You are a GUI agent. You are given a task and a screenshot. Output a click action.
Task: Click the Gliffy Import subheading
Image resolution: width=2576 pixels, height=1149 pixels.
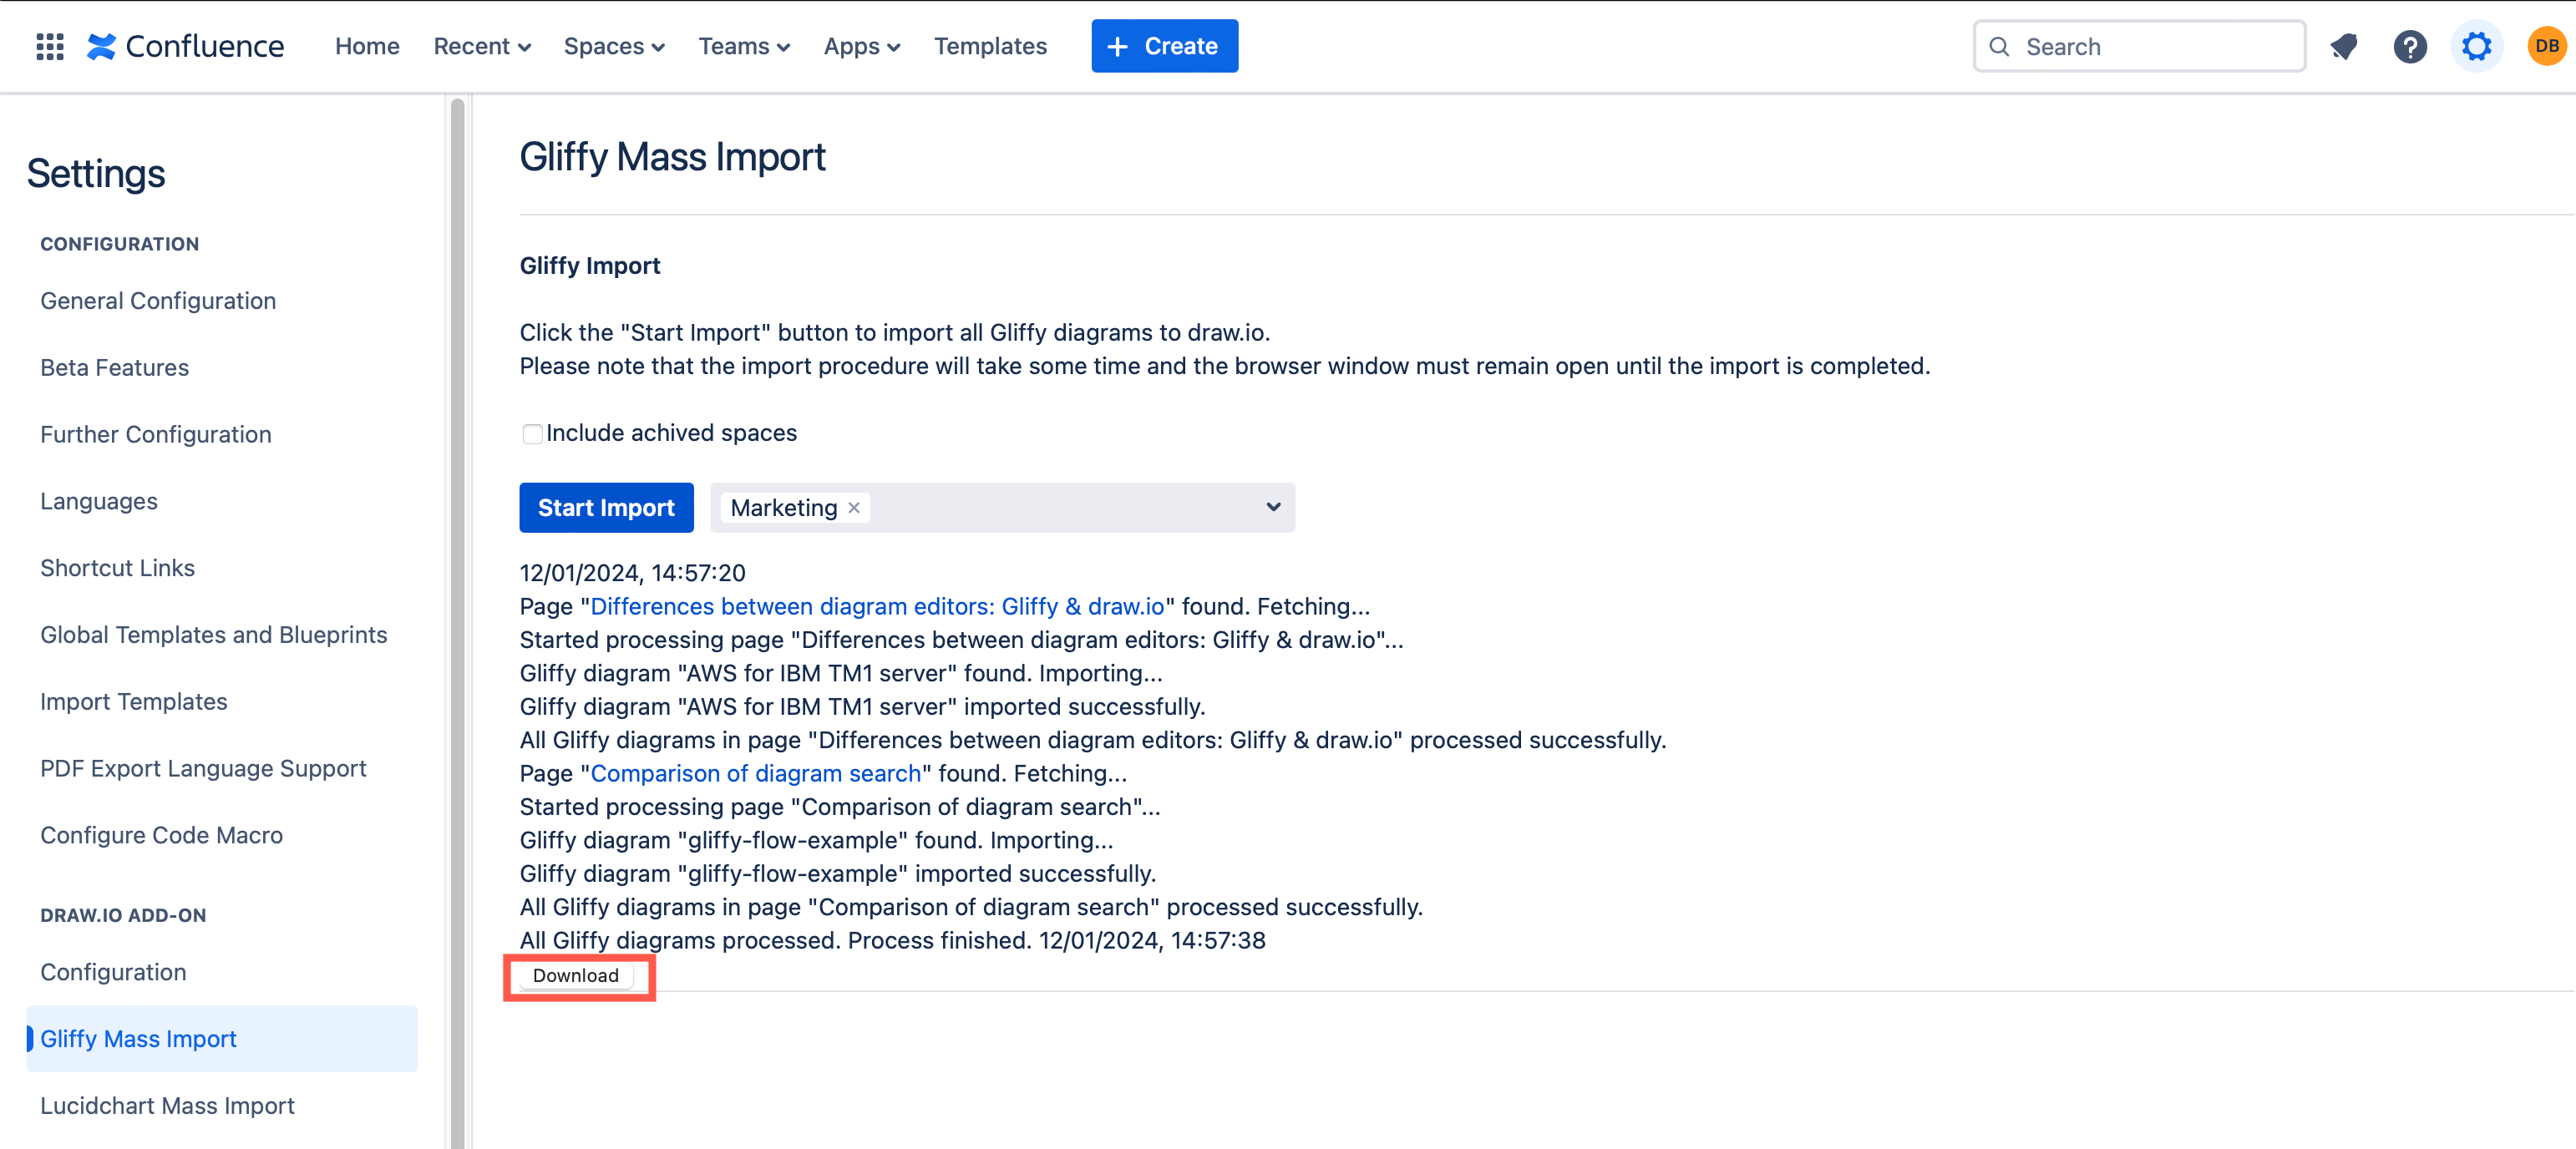590,266
